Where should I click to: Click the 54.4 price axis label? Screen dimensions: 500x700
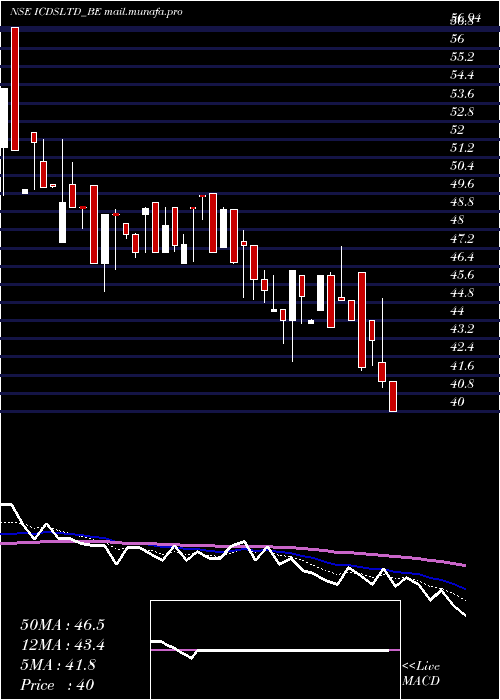tap(462, 75)
